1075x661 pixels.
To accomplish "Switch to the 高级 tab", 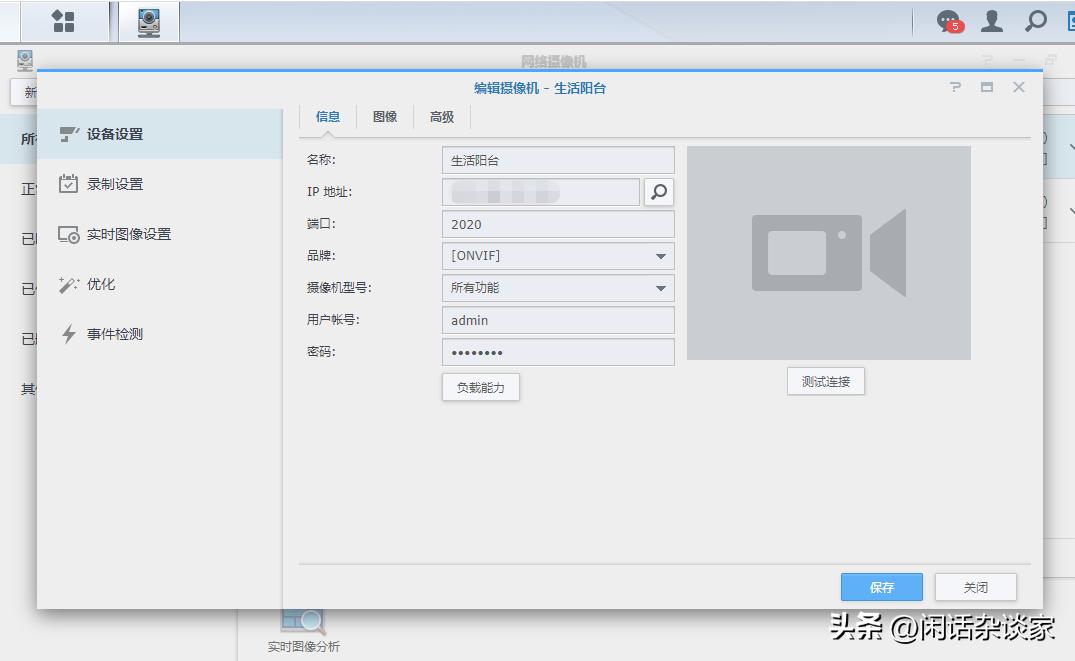I will click(441, 116).
